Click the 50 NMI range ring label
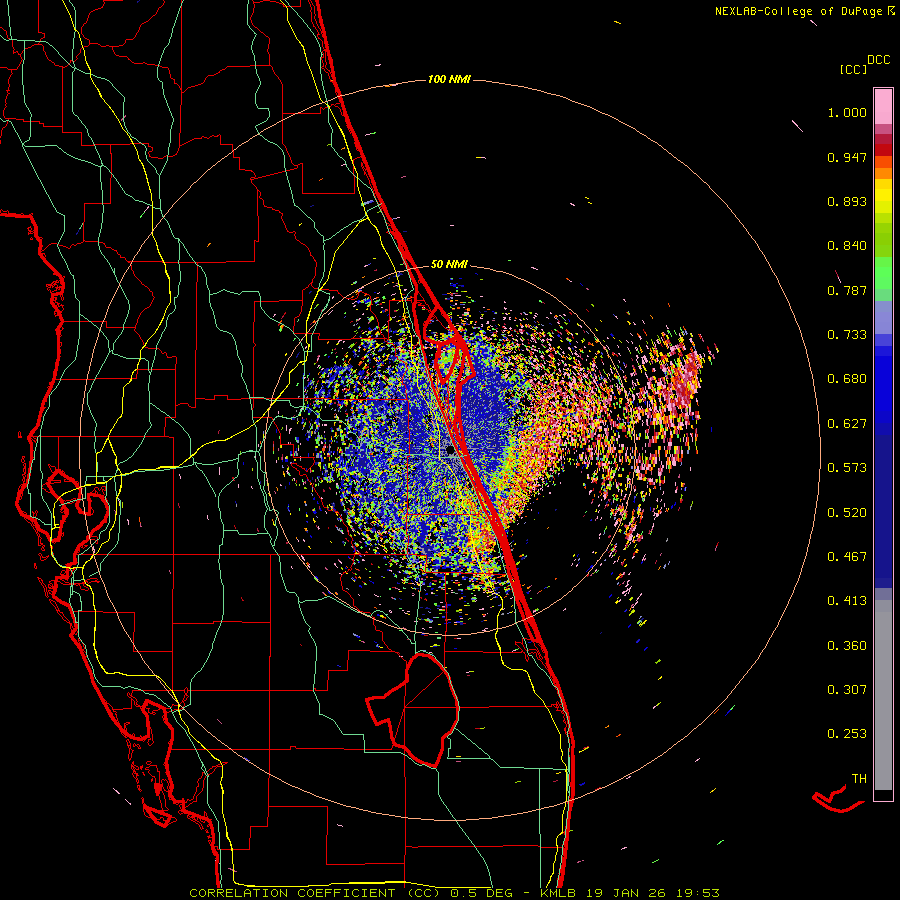The image size is (900, 900). coord(449,264)
